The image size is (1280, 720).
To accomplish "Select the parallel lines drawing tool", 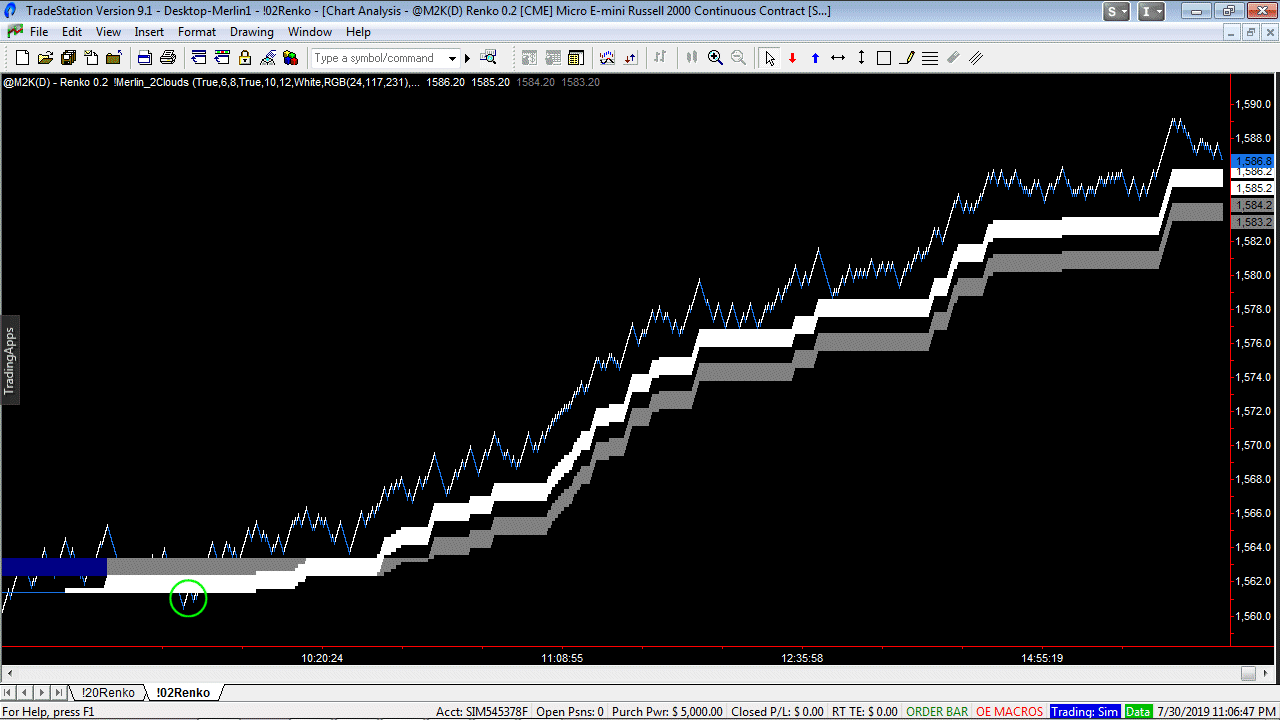I will 976,58.
